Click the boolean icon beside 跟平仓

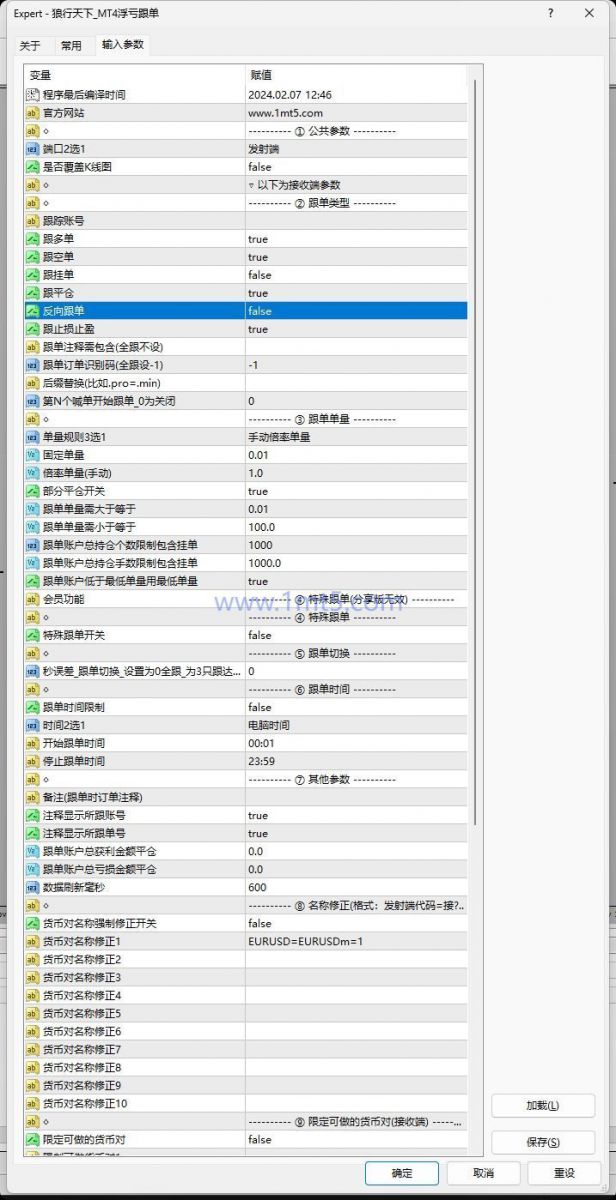(x=32, y=293)
